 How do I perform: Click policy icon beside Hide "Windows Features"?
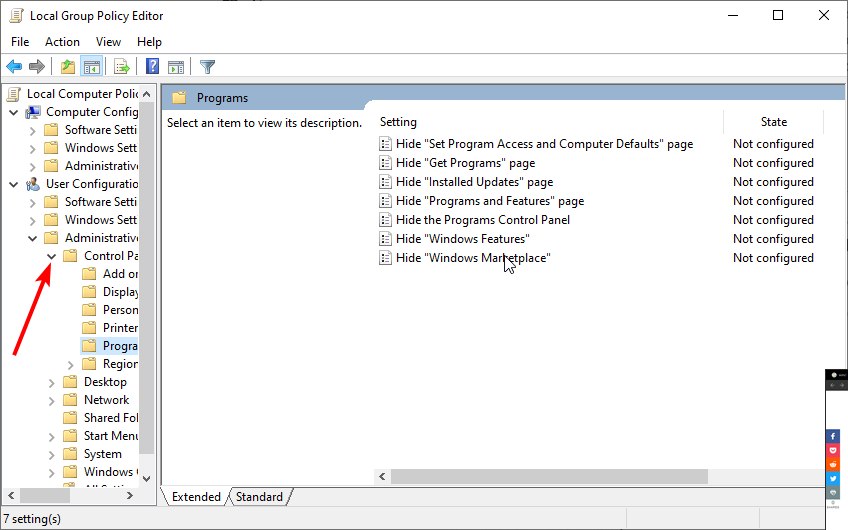(x=385, y=238)
